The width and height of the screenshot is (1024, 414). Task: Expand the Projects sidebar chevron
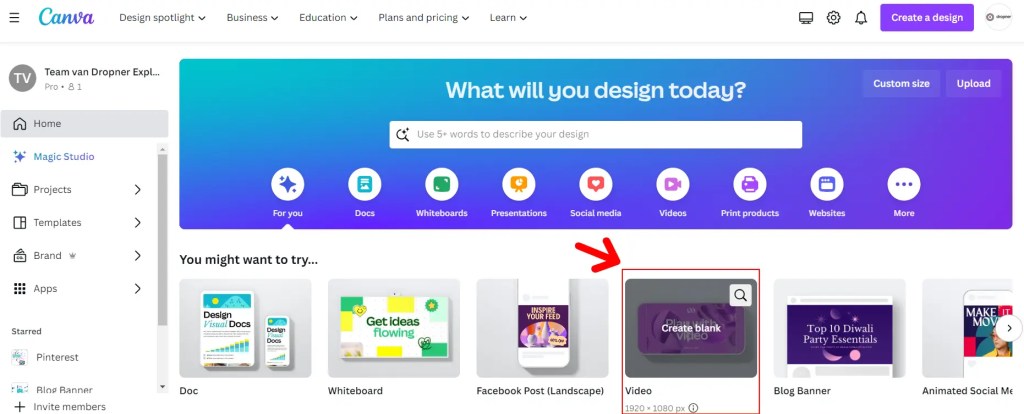pyautogui.click(x=138, y=189)
